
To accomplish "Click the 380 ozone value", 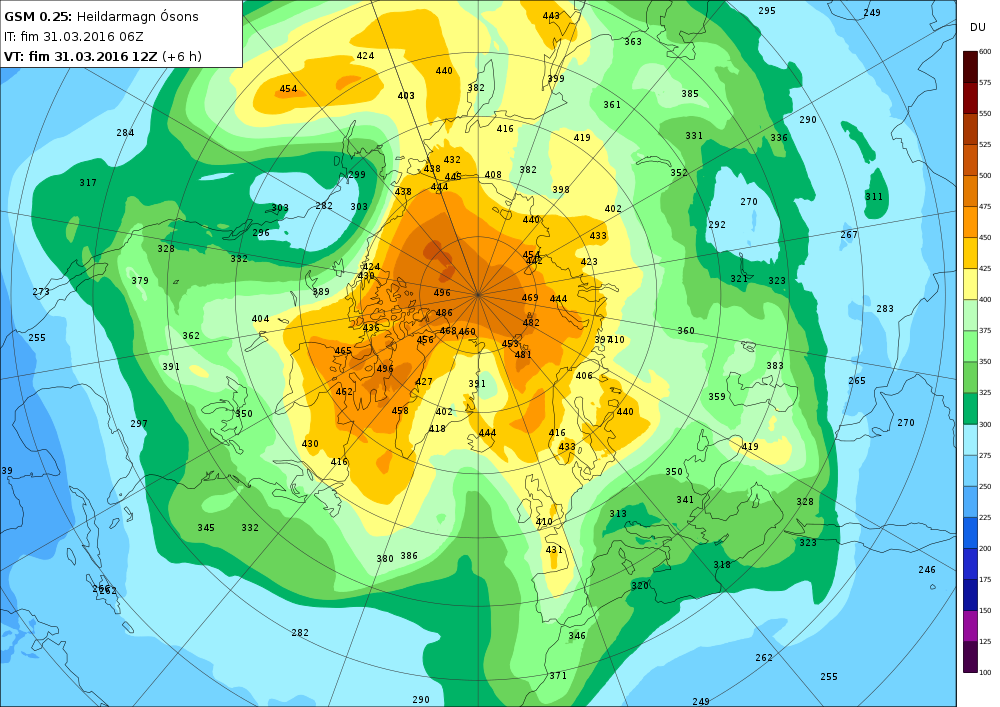I will (x=385, y=558).
